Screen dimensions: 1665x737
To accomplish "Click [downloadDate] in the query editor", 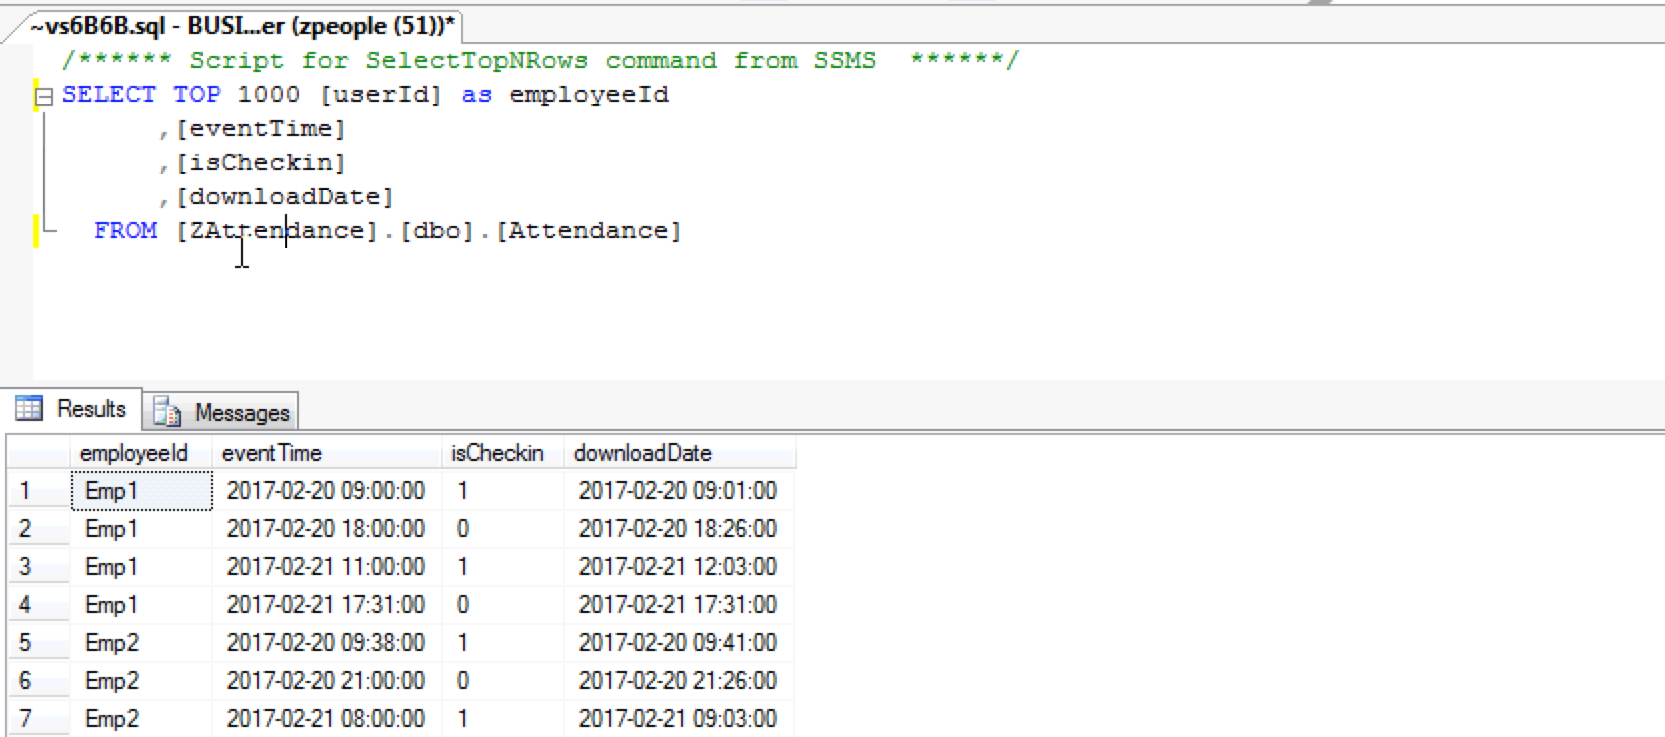I will [x=285, y=197].
